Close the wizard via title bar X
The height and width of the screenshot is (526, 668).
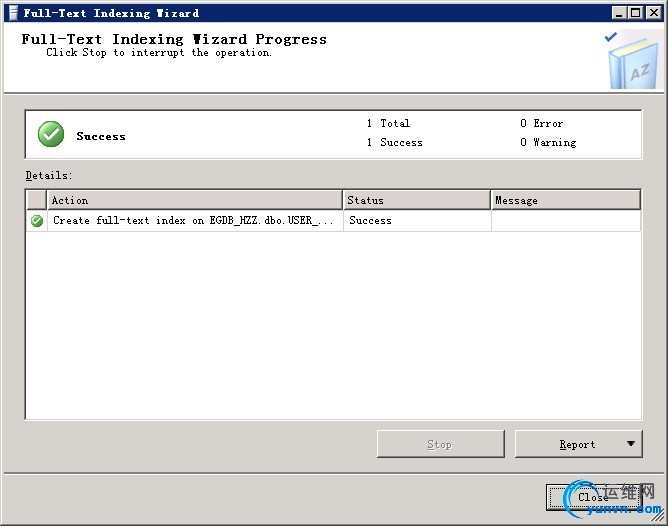click(x=653, y=13)
